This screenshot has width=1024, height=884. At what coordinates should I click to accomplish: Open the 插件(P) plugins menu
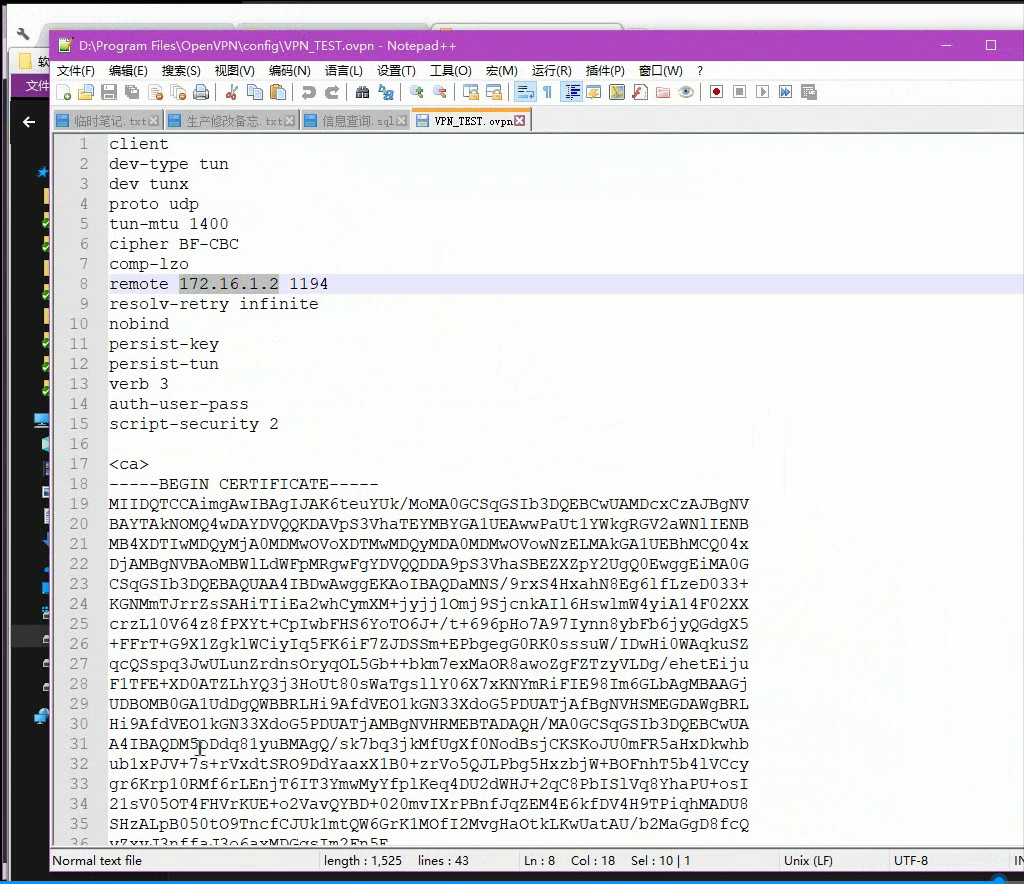click(605, 71)
